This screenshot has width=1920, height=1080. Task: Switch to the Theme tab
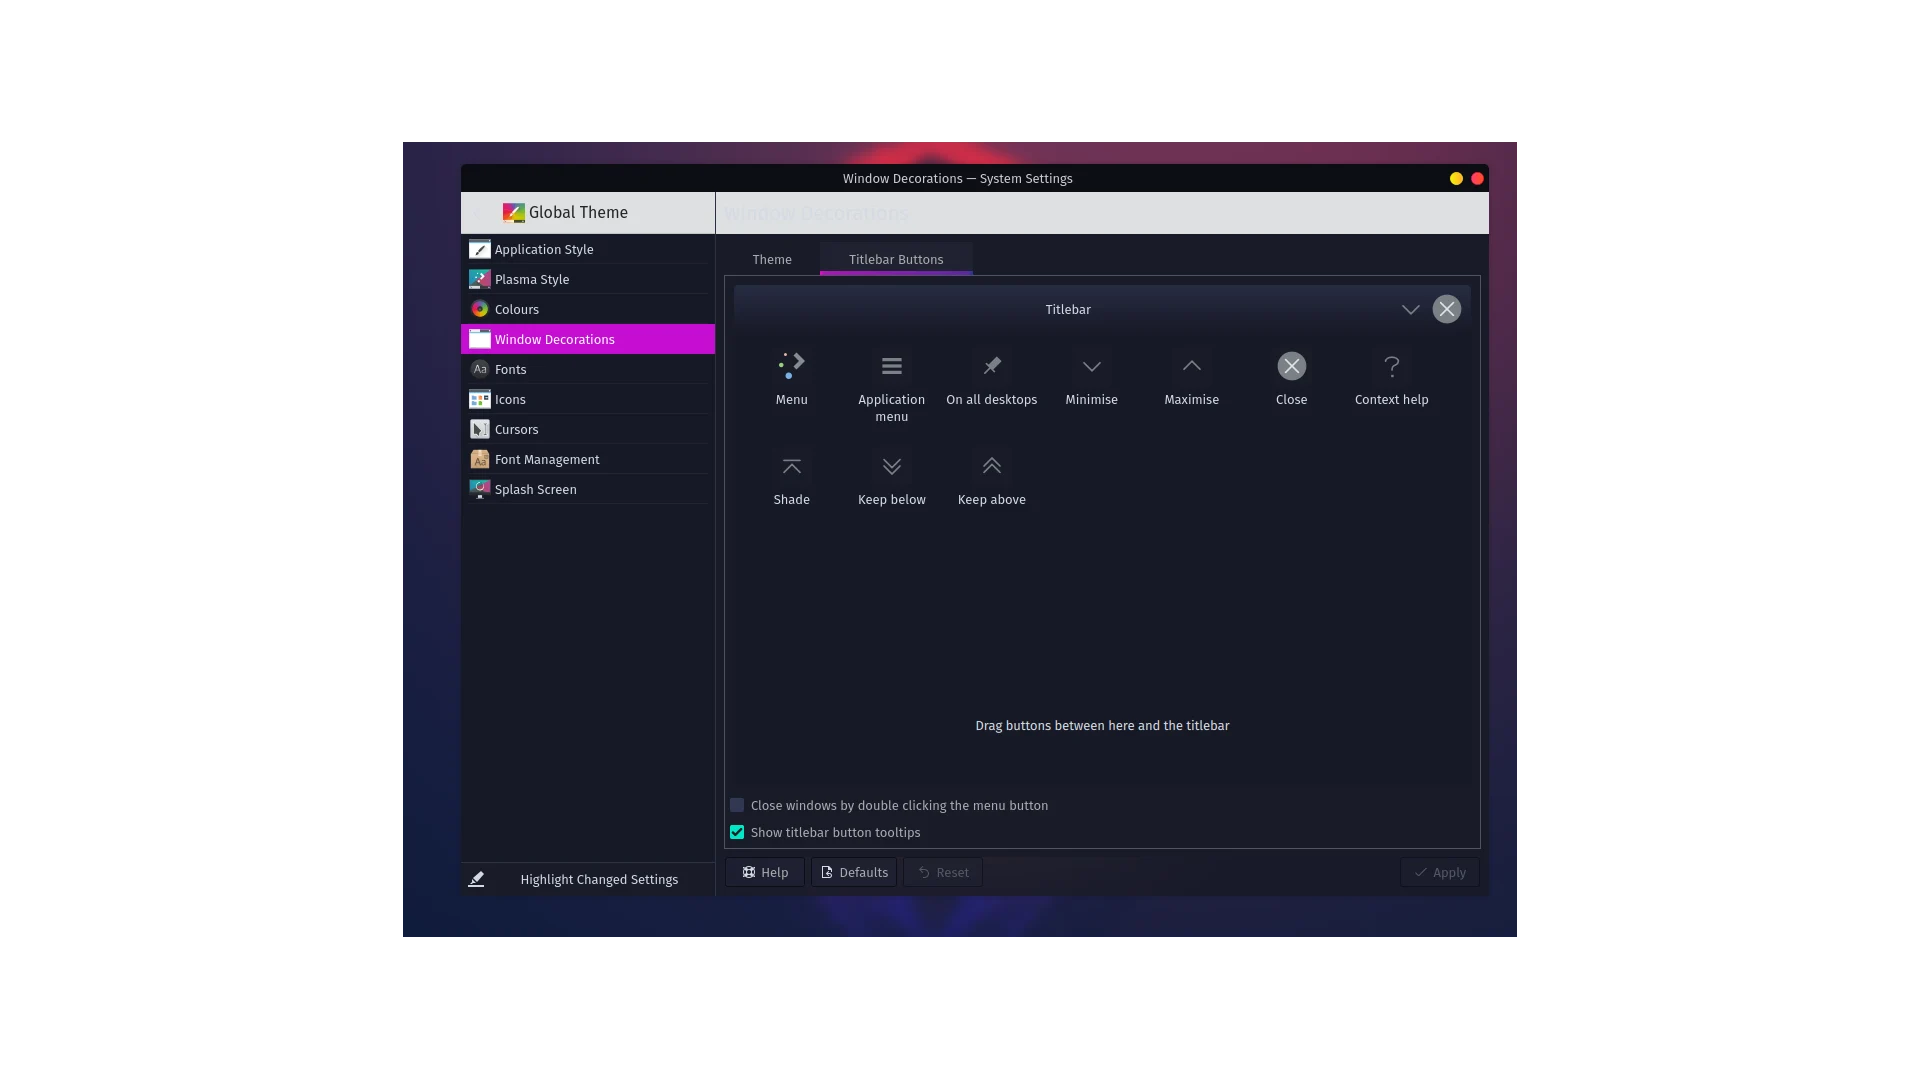click(771, 259)
